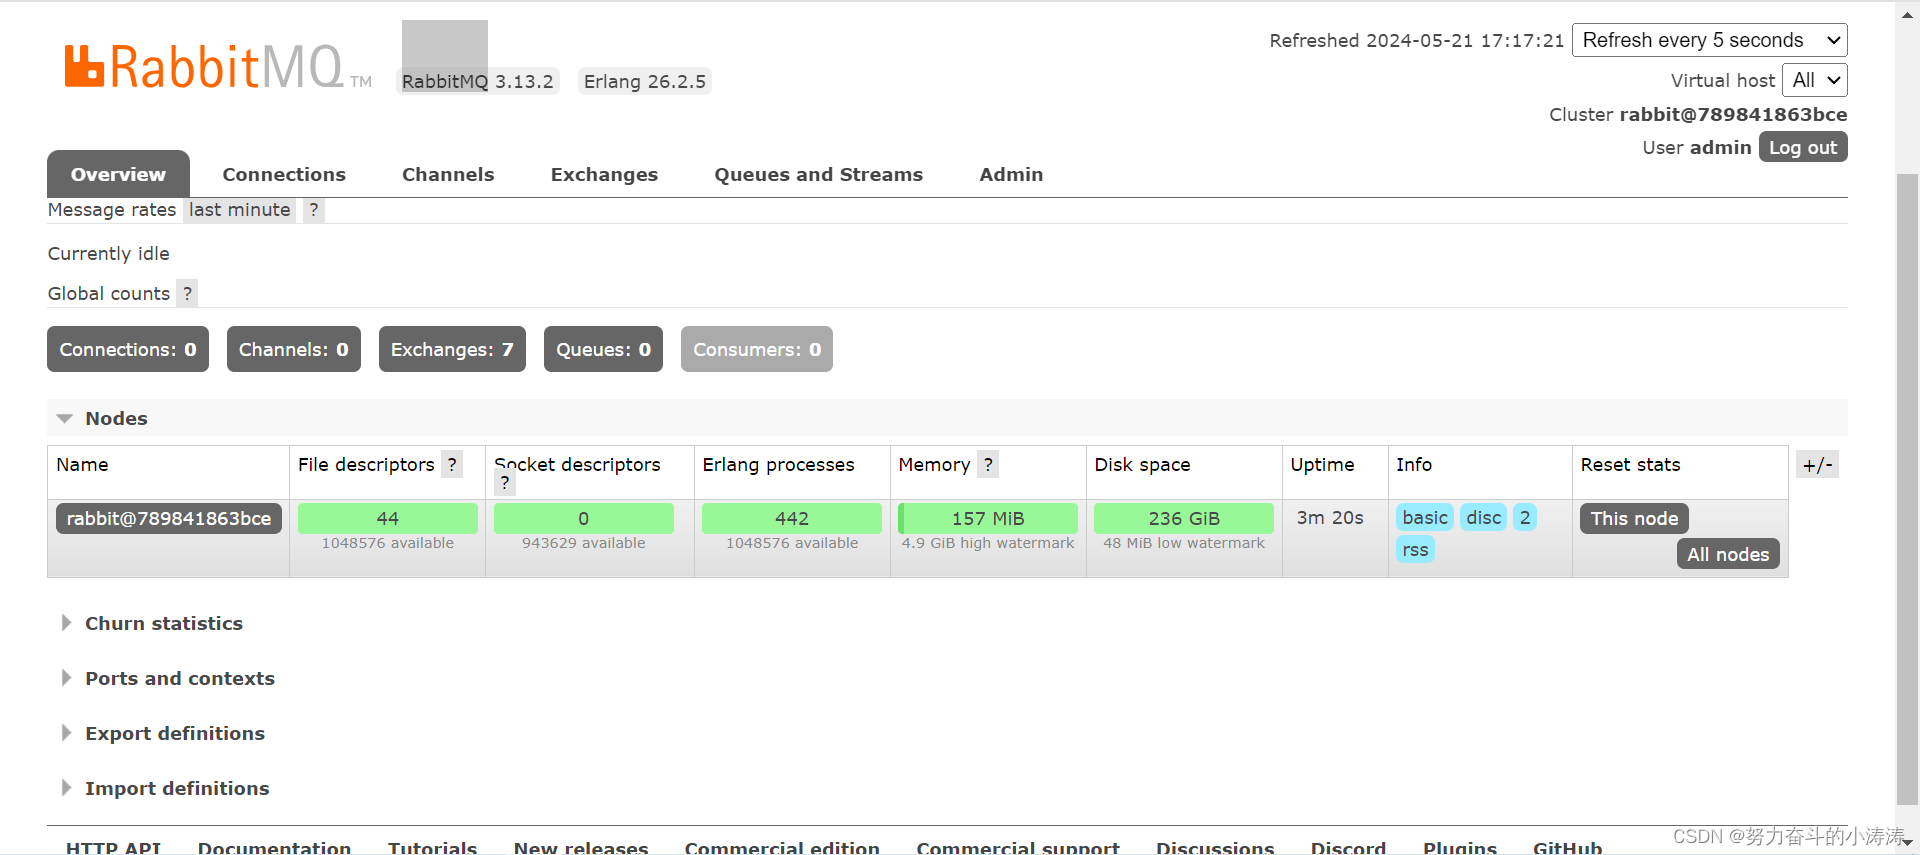Click the Log out button

coord(1803,147)
